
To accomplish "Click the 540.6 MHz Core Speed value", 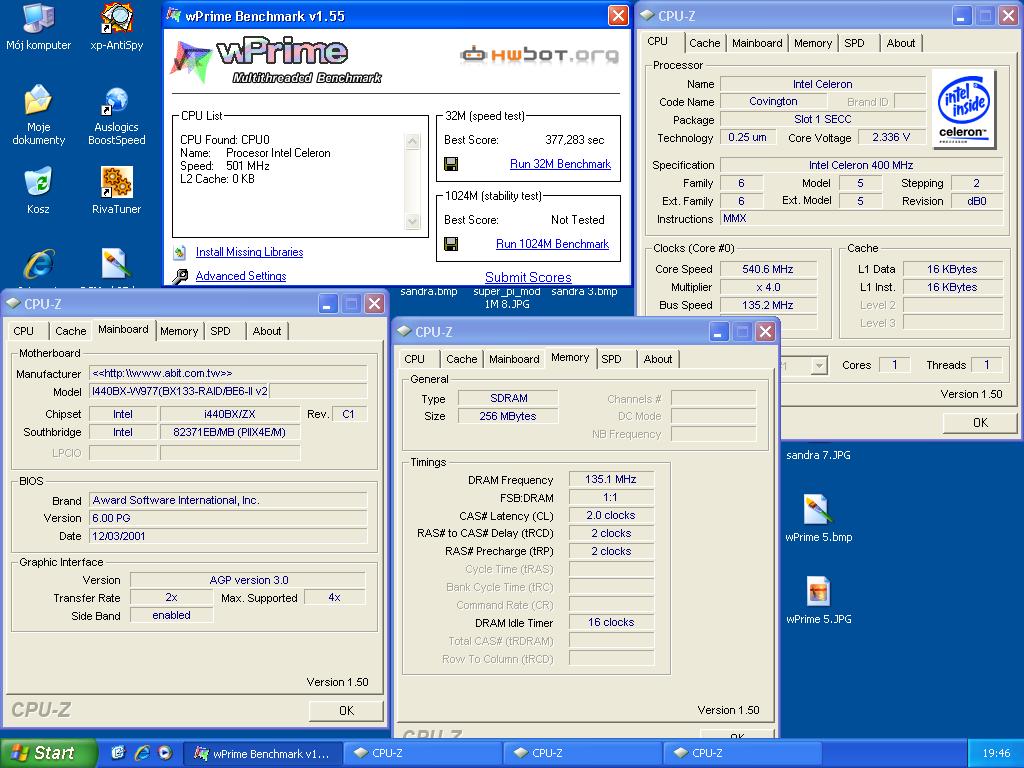I will [768, 269].
